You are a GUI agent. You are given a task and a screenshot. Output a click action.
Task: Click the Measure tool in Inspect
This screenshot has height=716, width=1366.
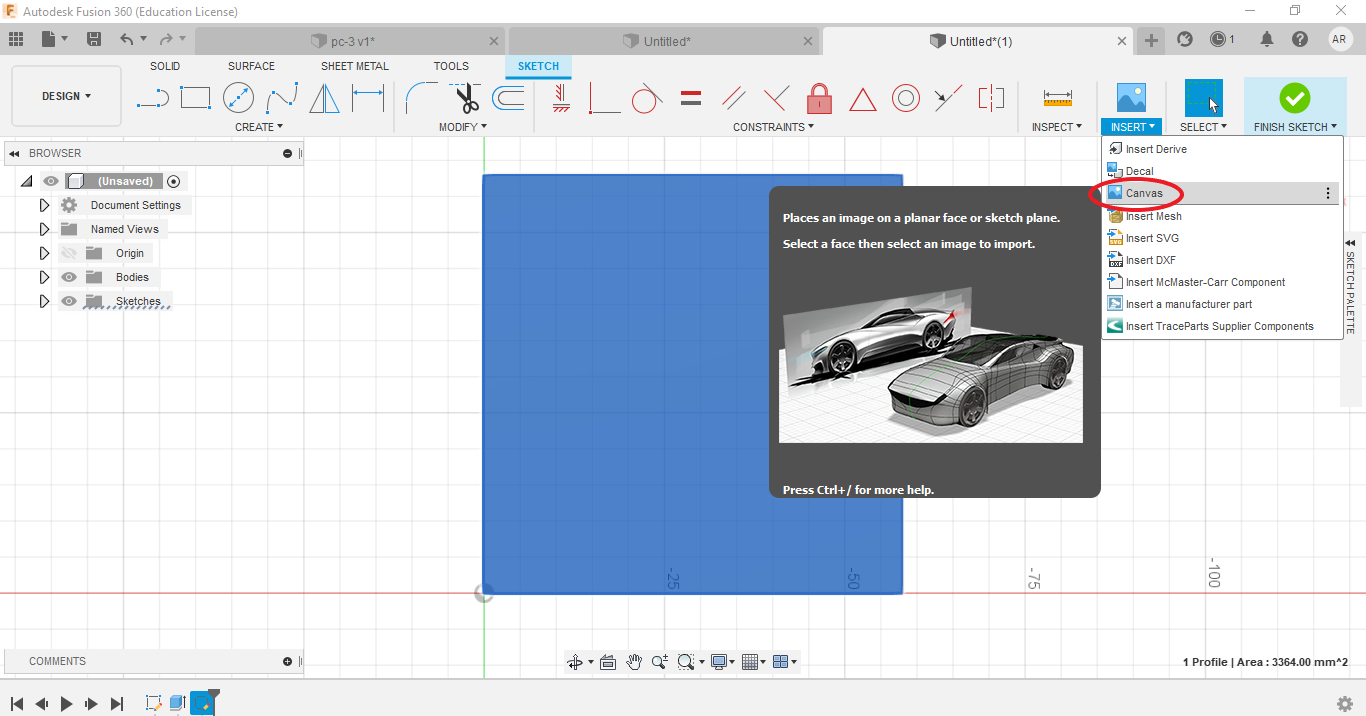click(x=1057, y=98)
